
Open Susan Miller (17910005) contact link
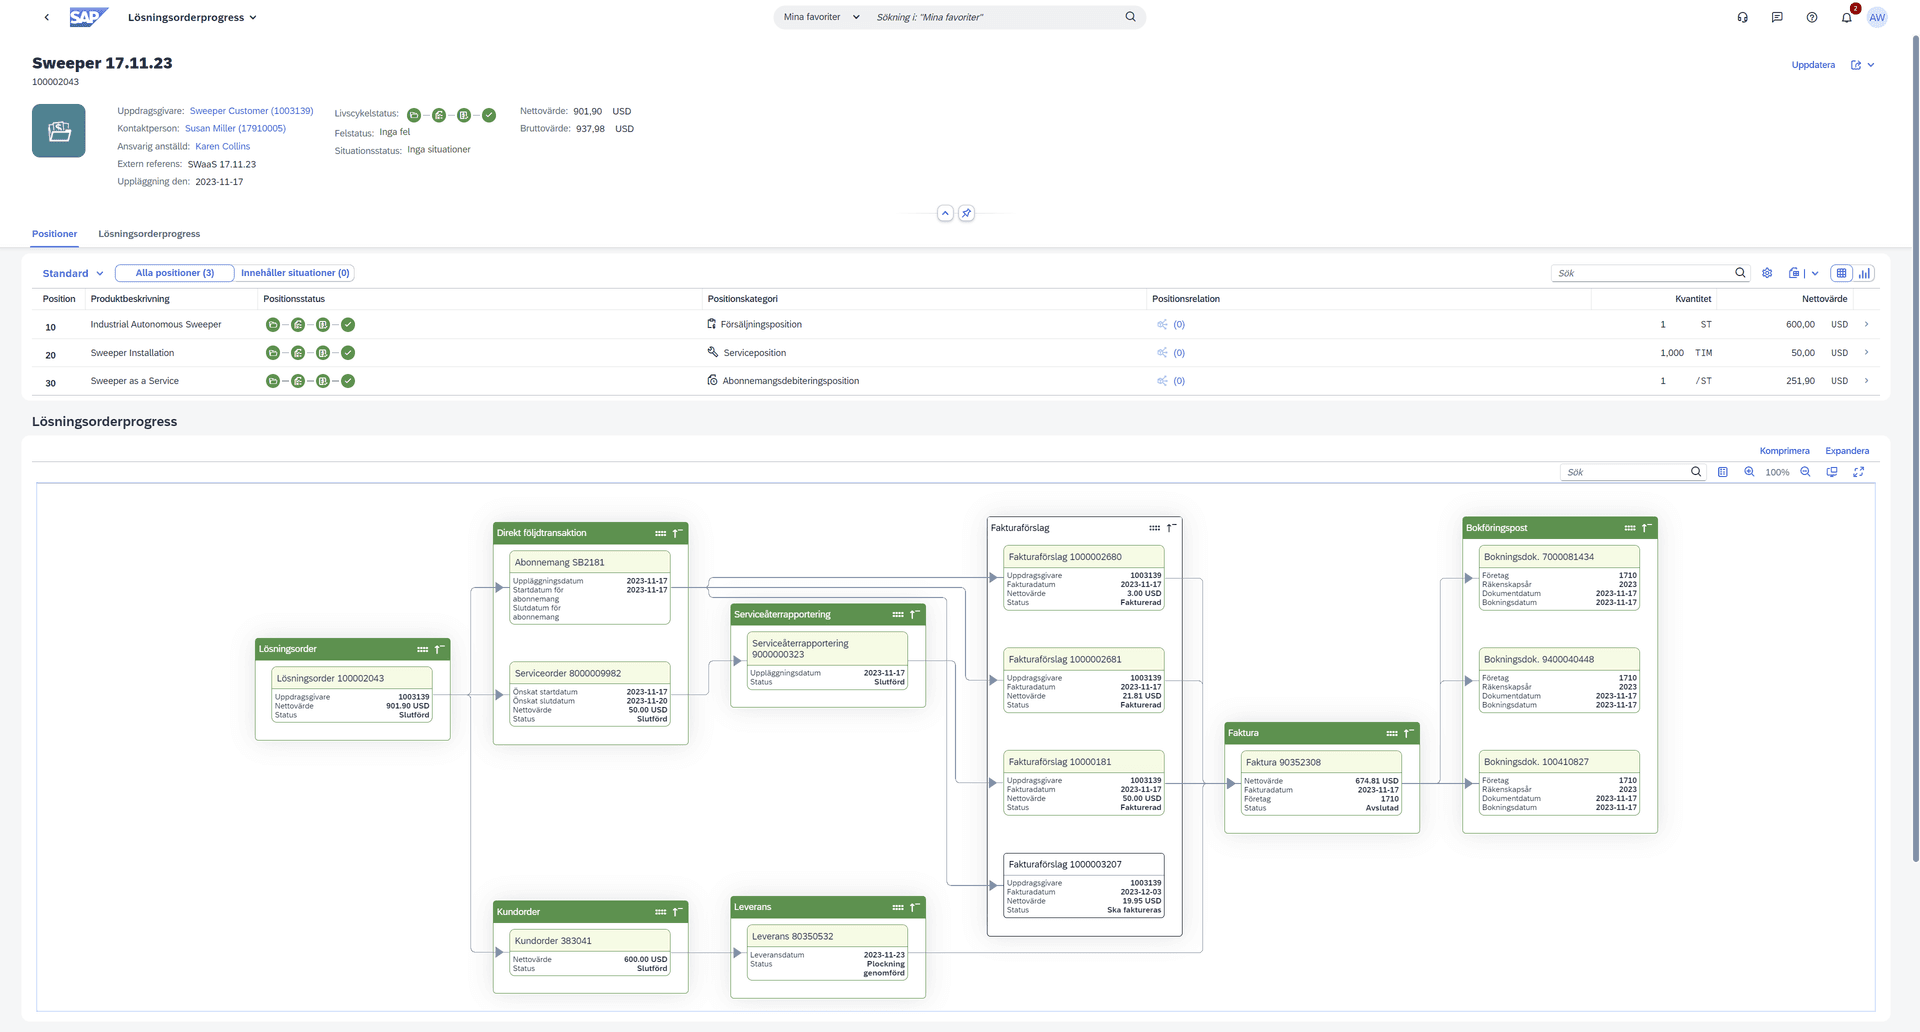coord(235,128)
